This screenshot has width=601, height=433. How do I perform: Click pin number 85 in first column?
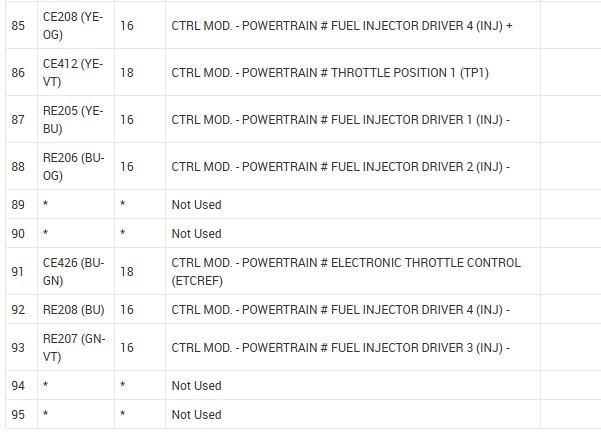(x=15, y=27)
